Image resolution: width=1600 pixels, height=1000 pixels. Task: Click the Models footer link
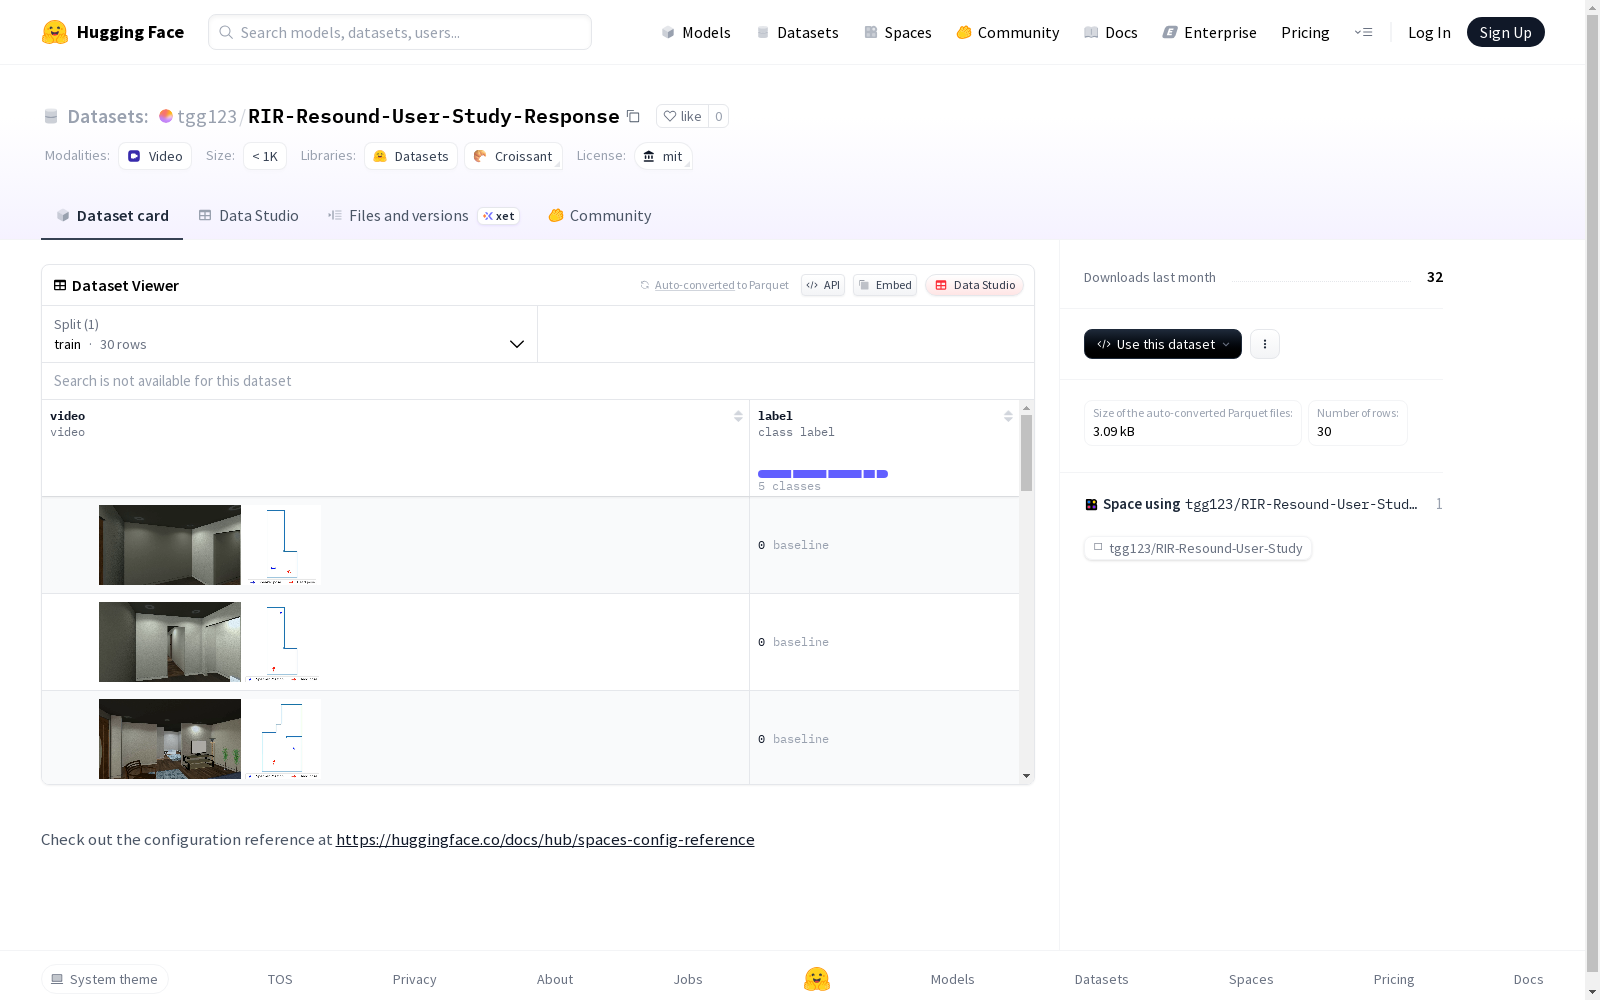coord(953,979)
